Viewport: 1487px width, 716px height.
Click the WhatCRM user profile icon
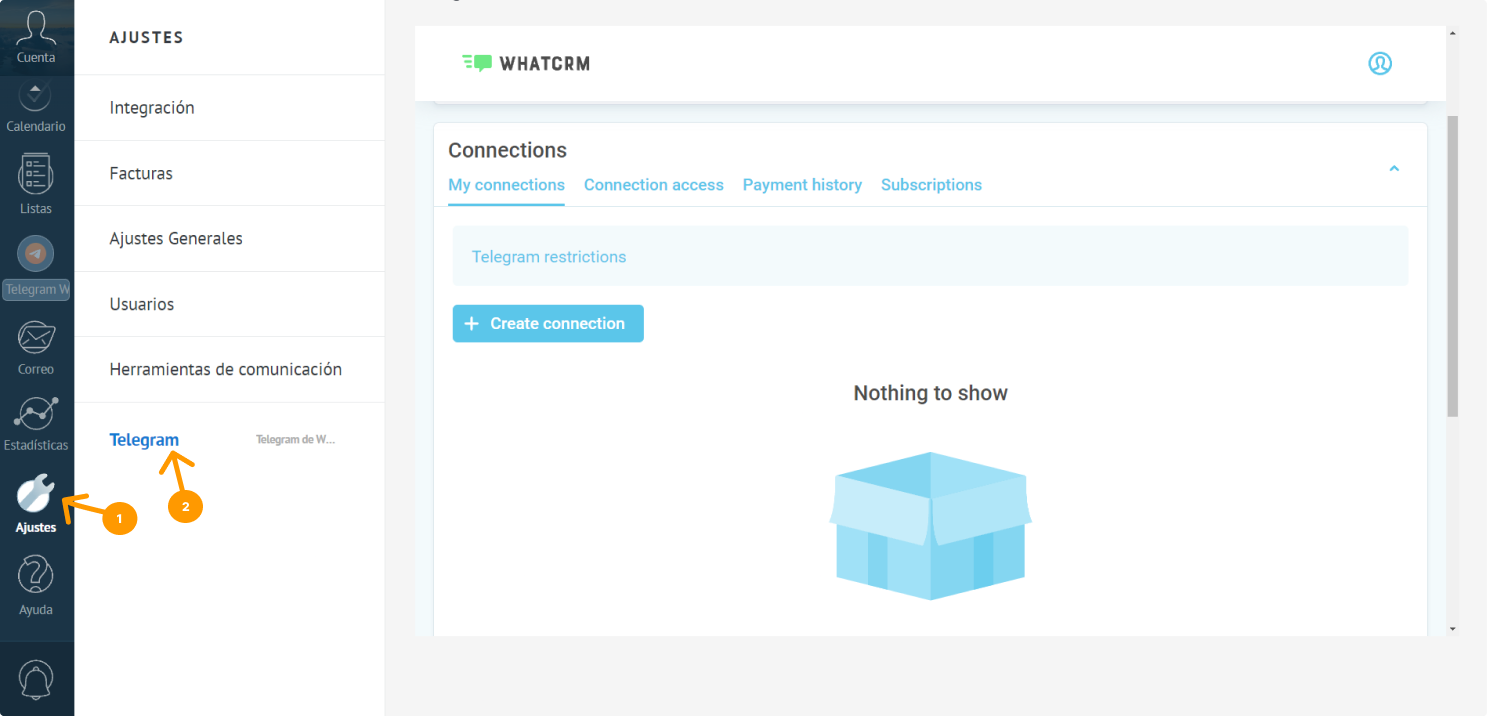pos(1380,64)
